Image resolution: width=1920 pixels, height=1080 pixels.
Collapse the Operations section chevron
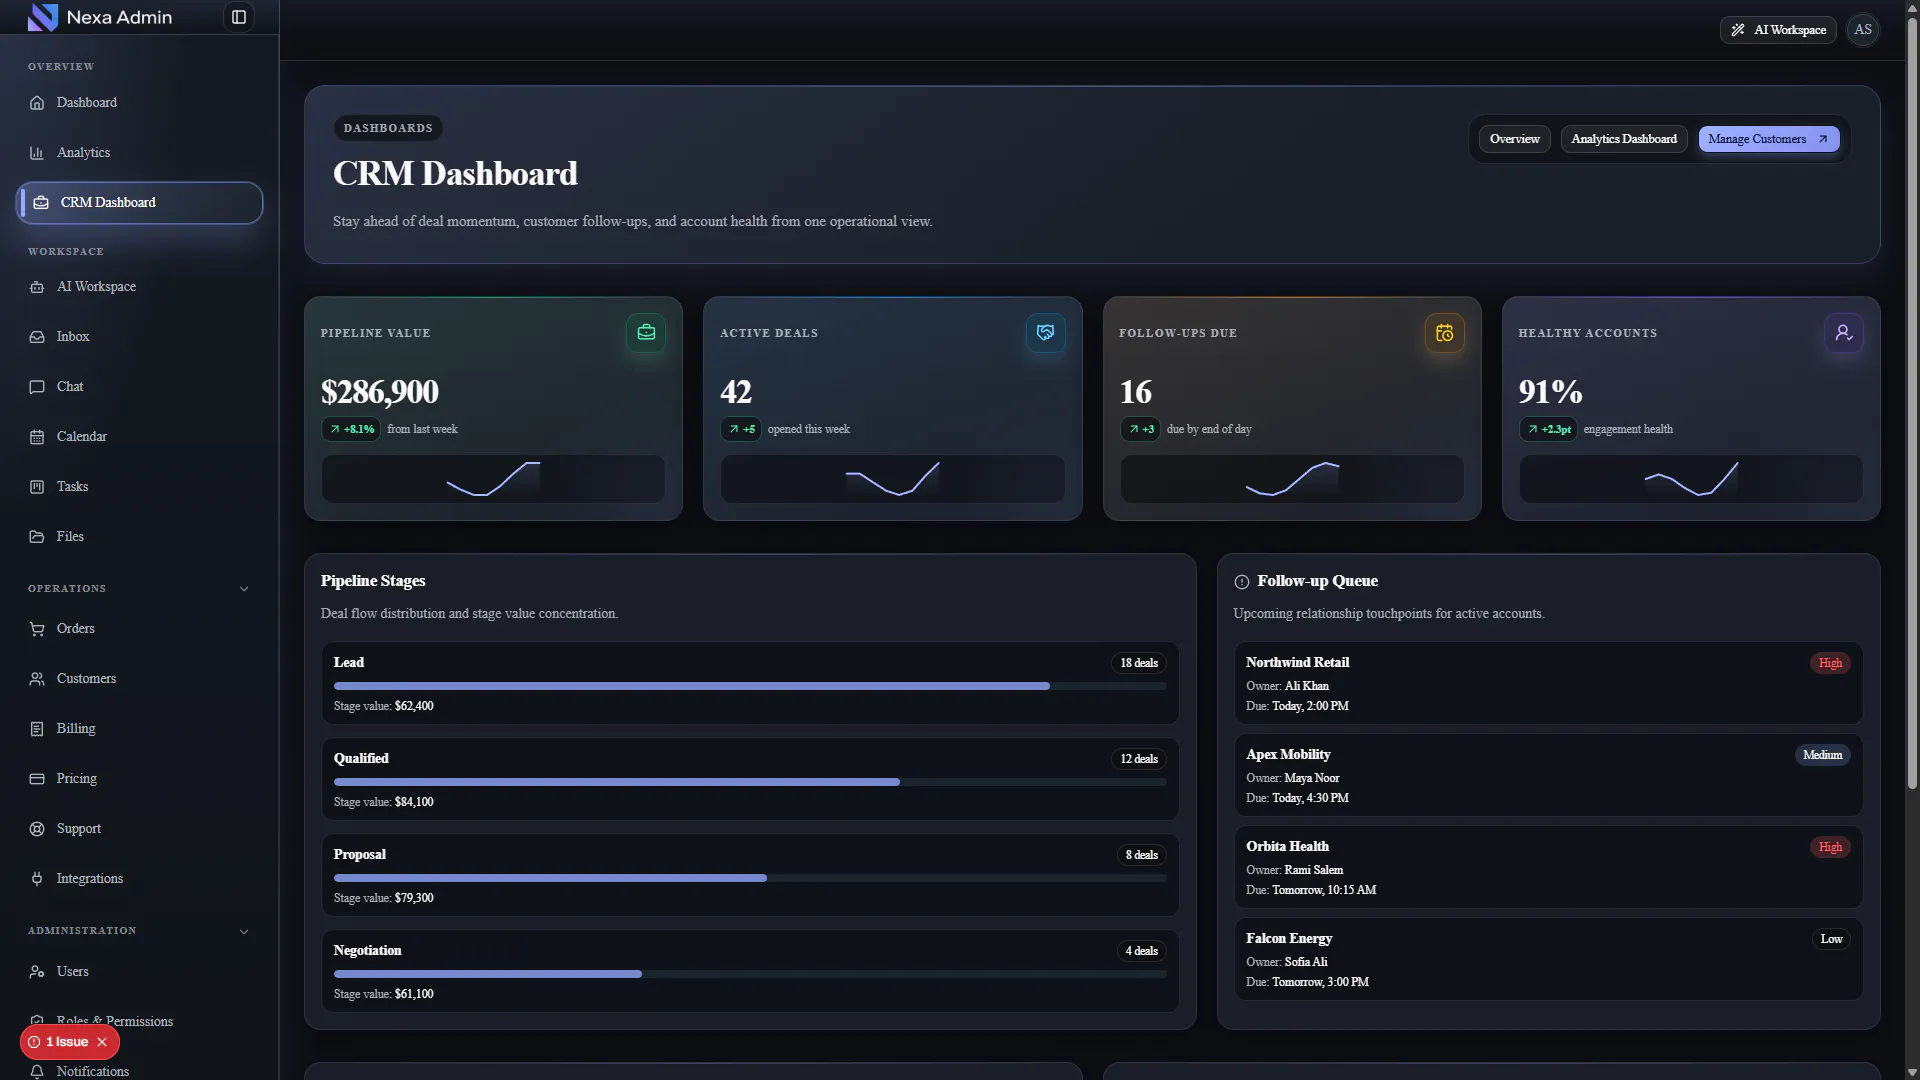pos(244,589)
